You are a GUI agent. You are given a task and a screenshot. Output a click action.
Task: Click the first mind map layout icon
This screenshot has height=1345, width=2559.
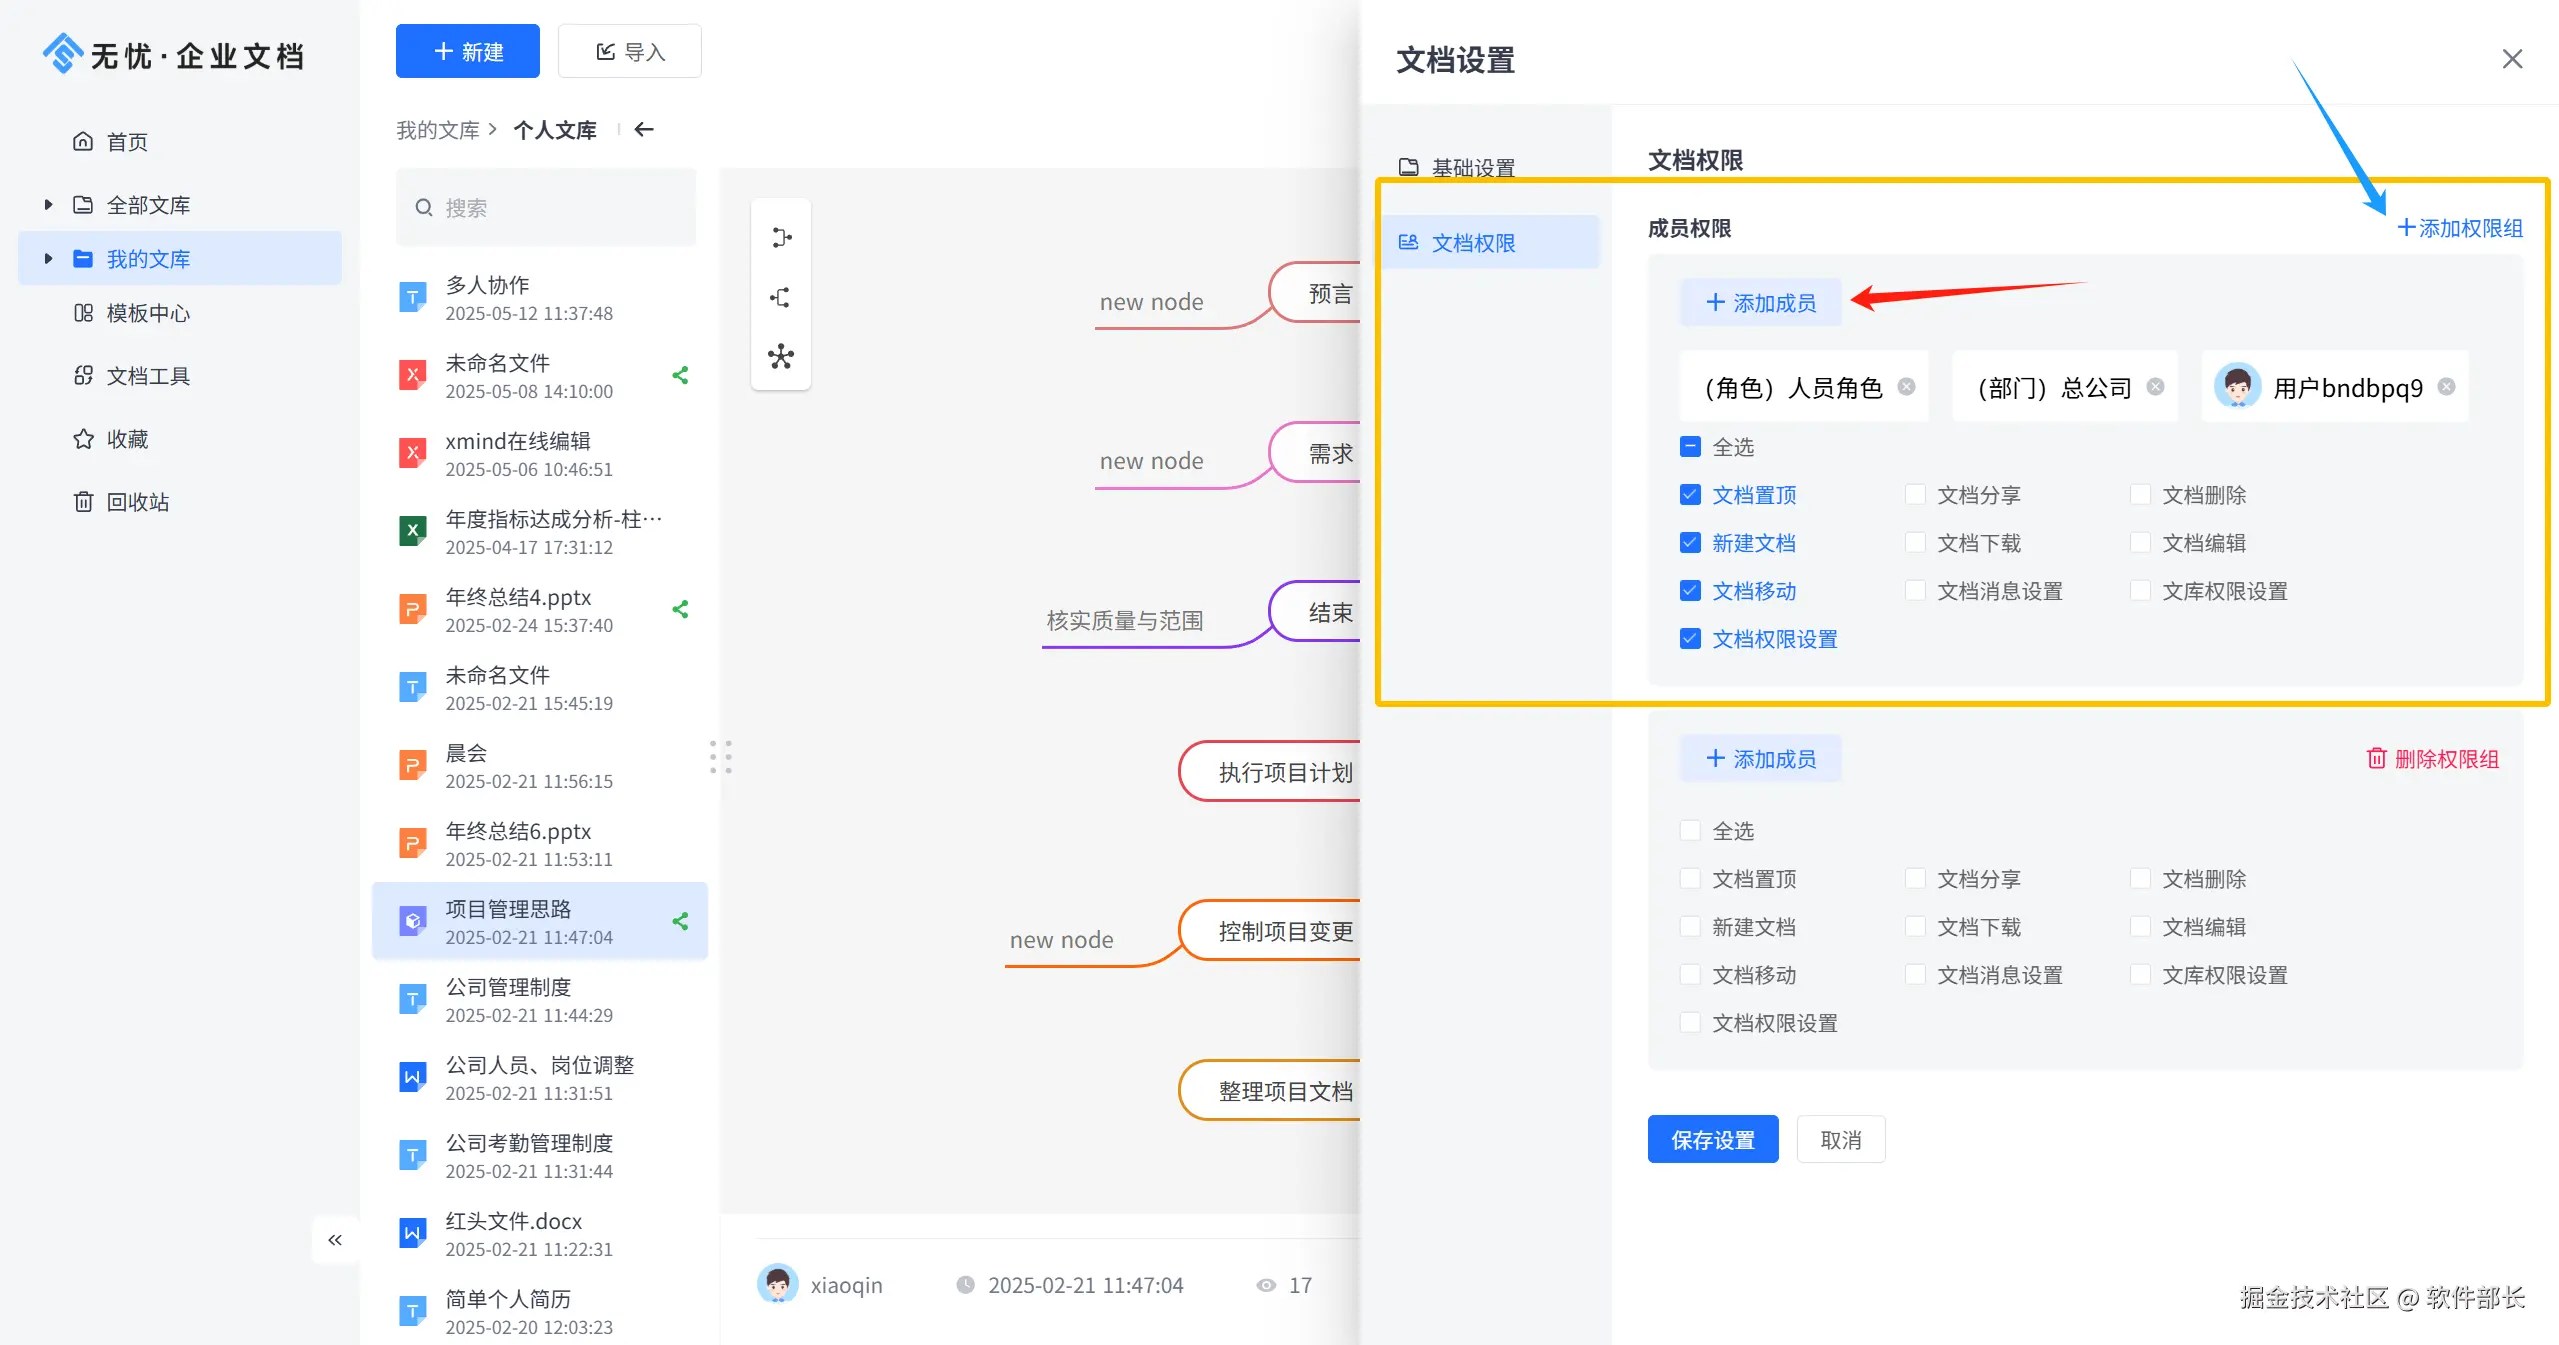coord(781,238)
